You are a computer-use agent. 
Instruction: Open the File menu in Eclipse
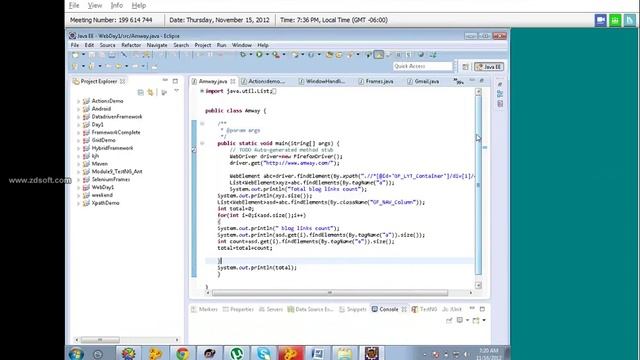tap(75, 45)
